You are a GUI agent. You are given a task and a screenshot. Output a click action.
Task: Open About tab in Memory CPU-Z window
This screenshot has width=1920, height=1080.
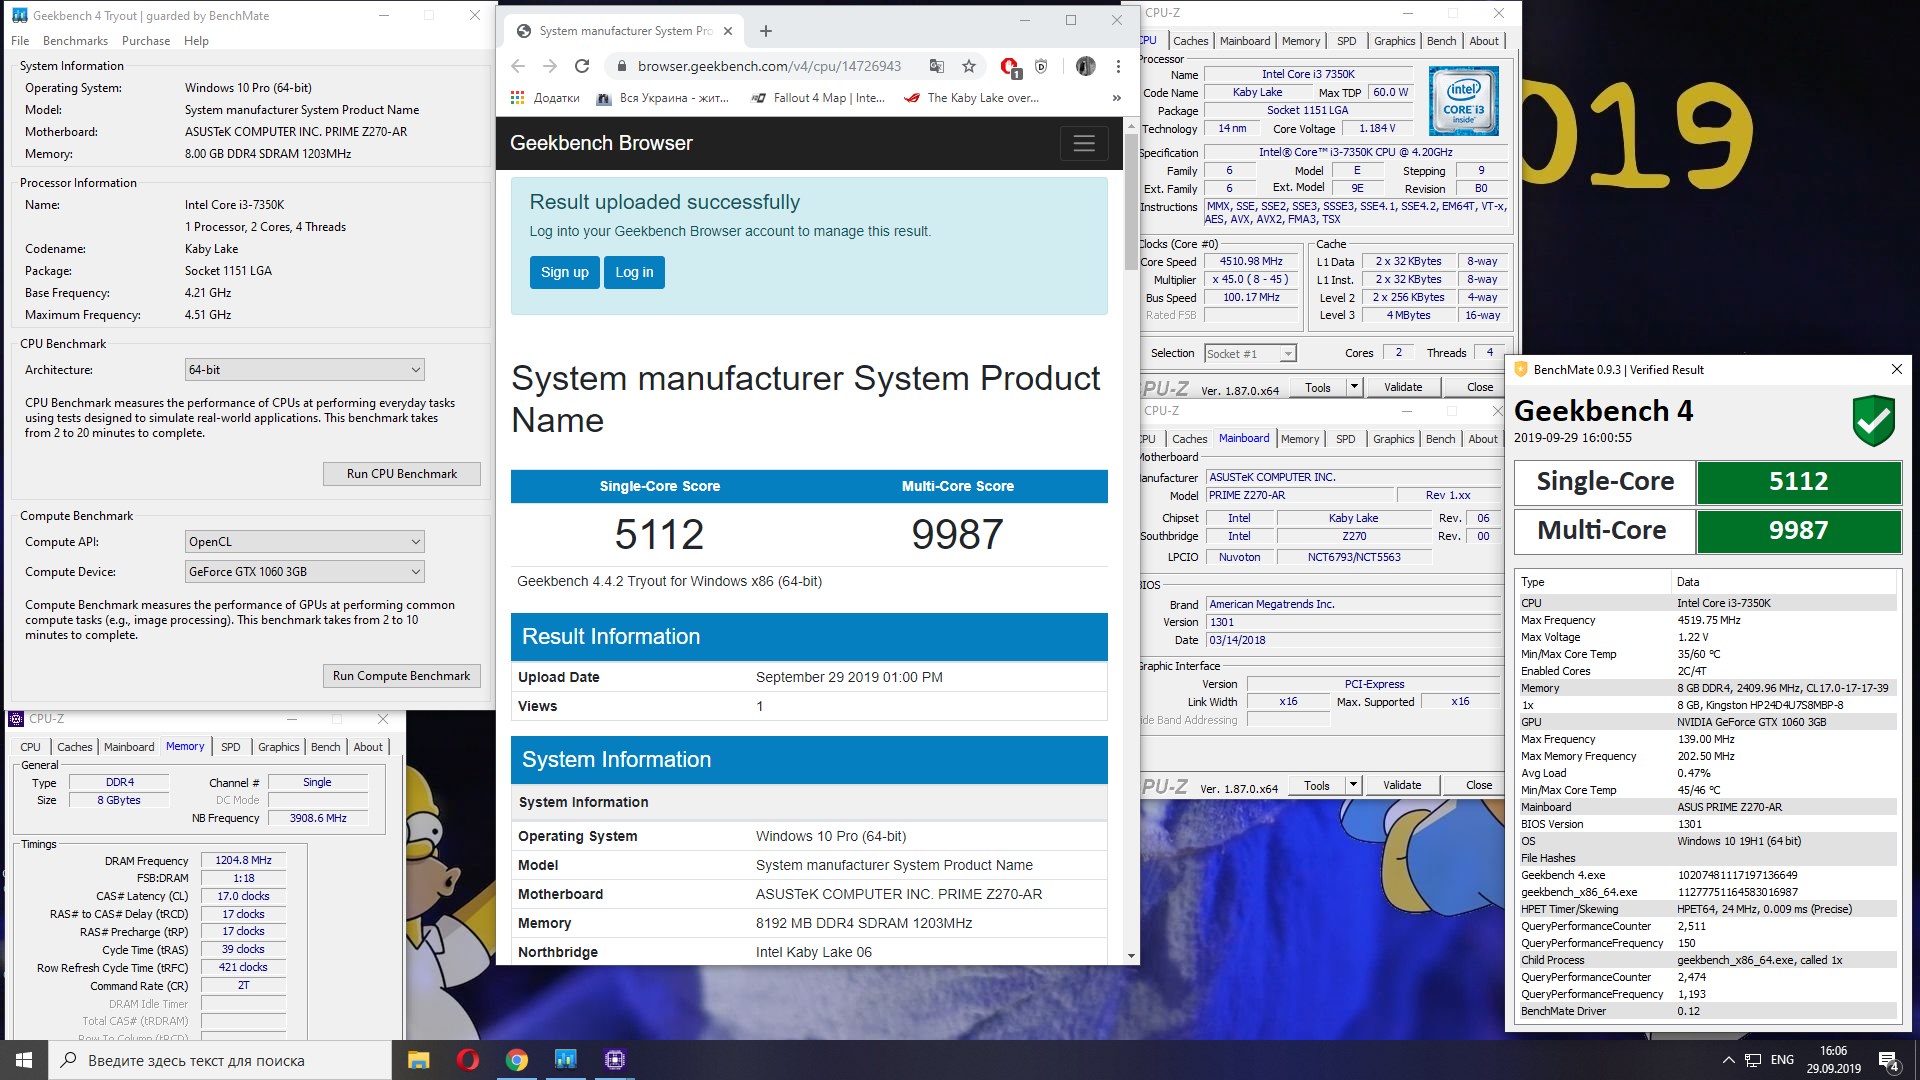pos(368,747)
